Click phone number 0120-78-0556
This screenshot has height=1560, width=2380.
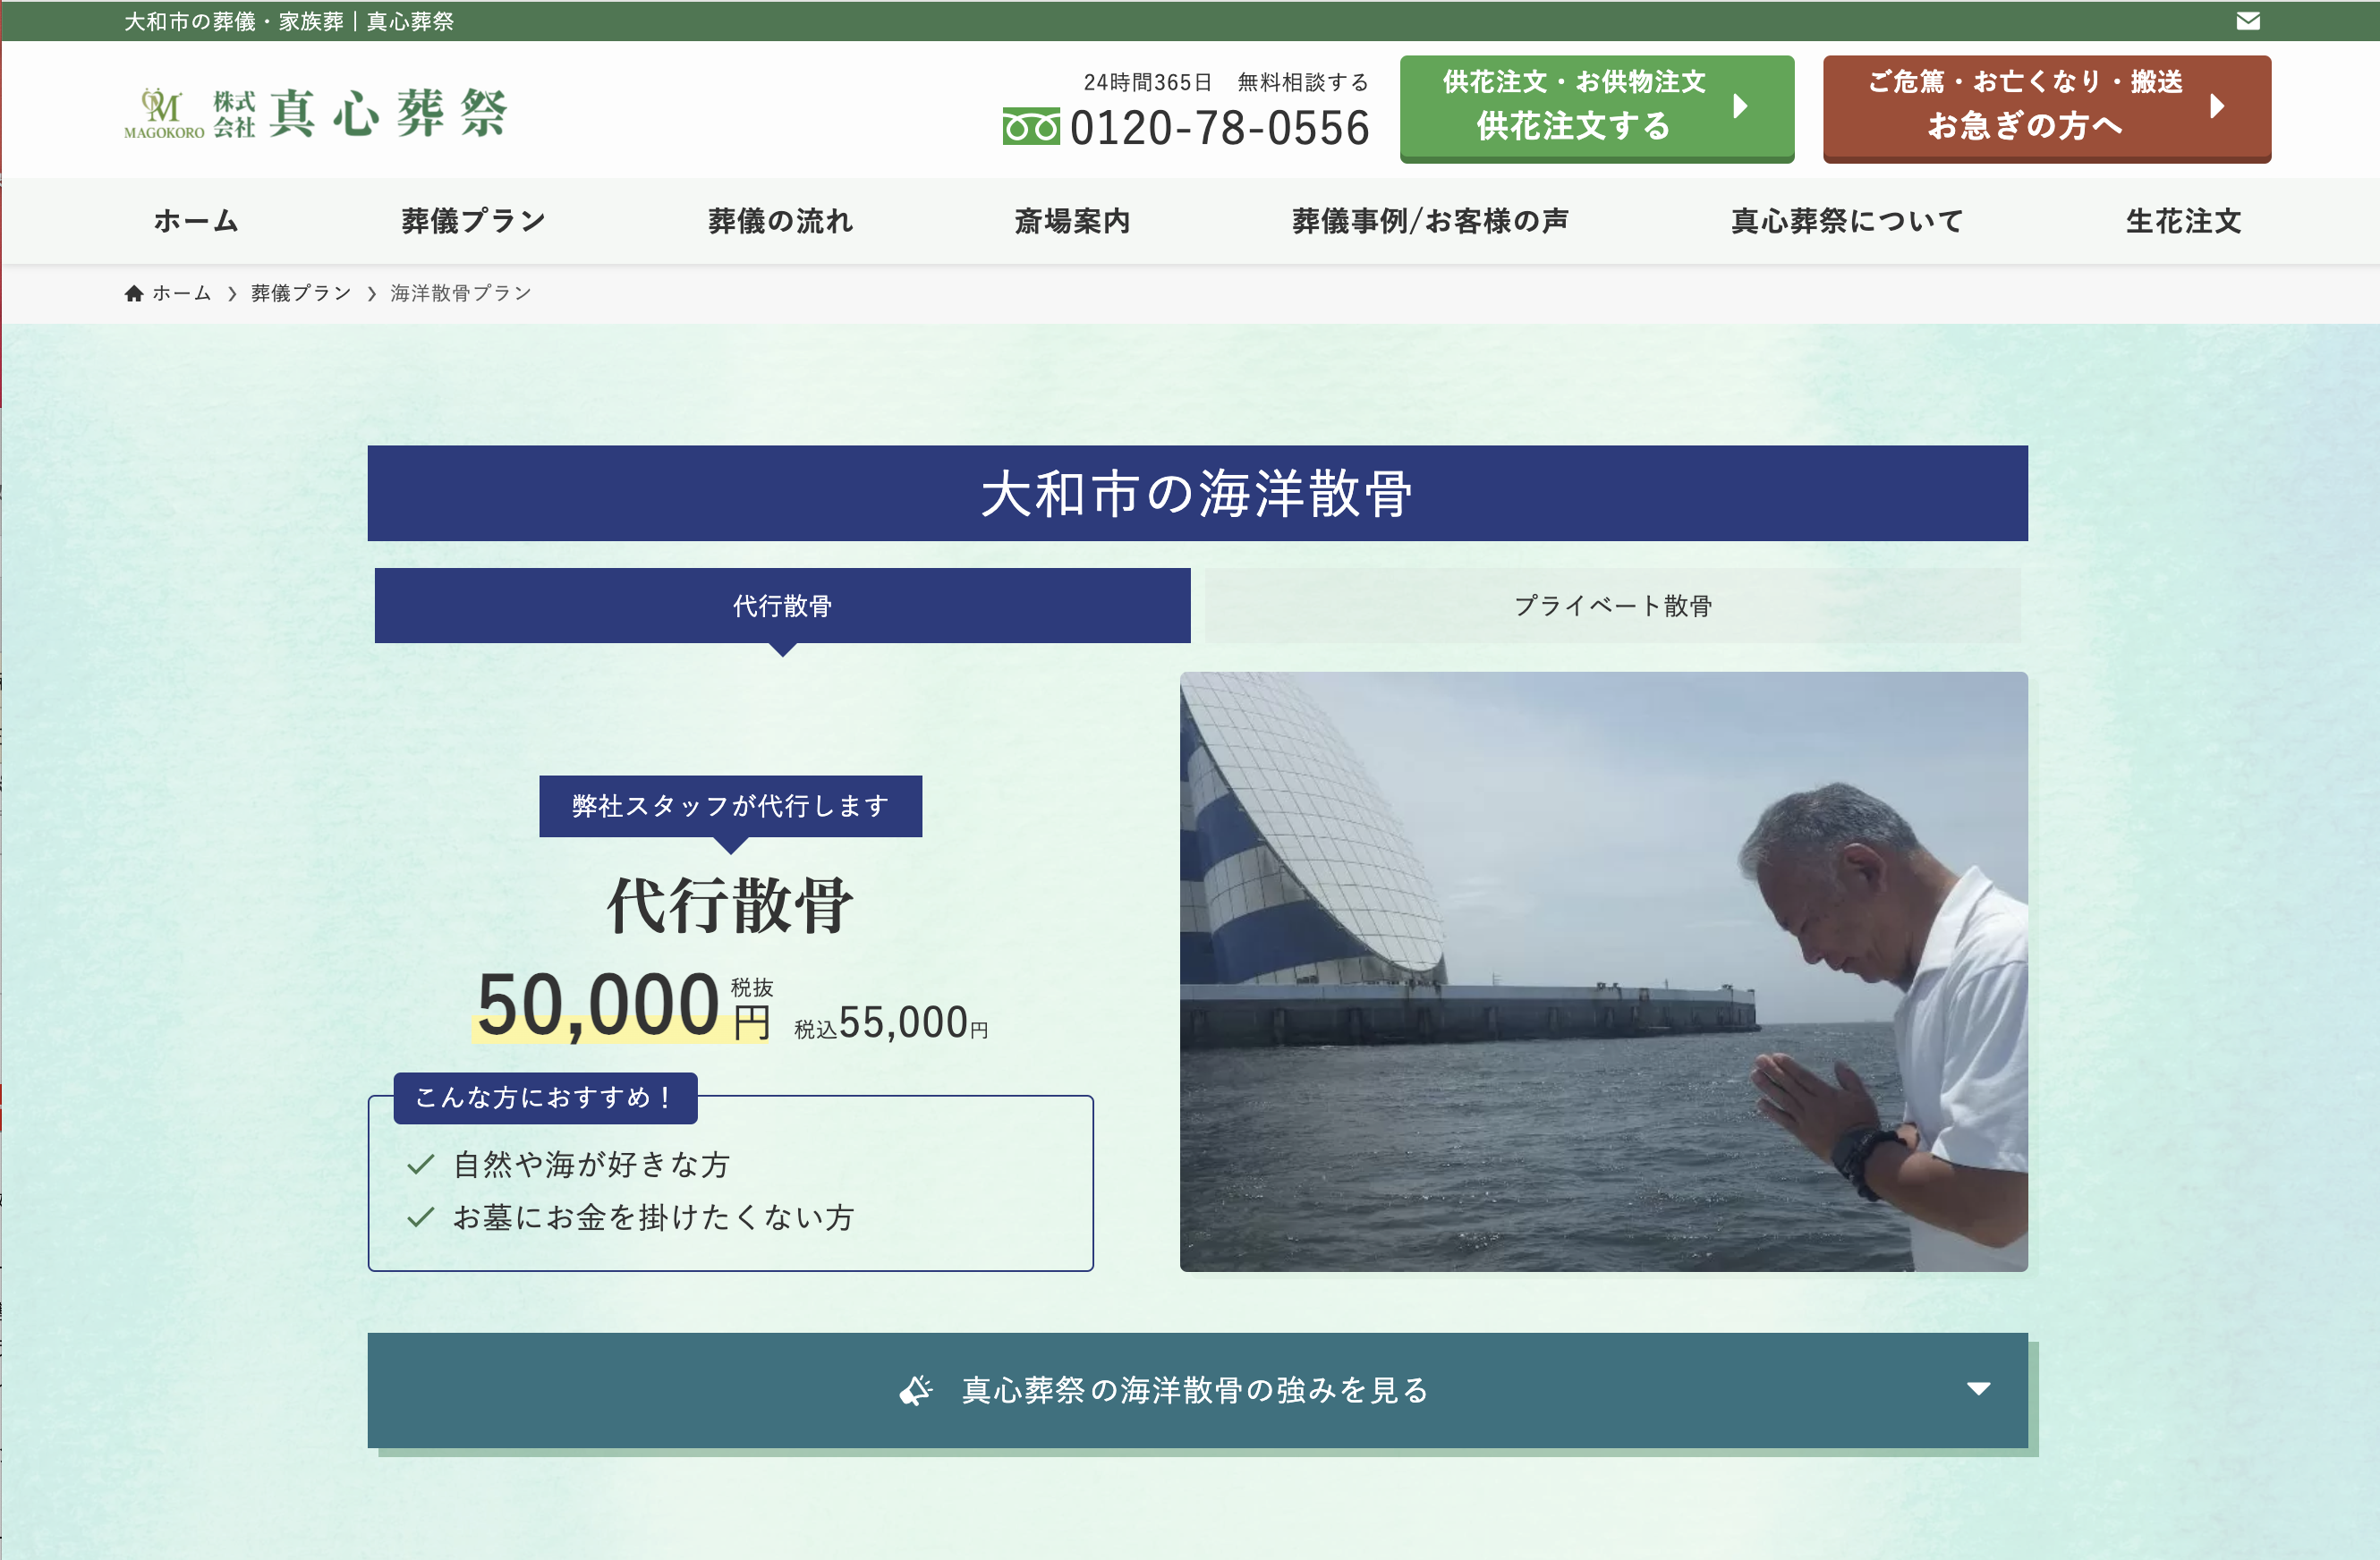(x=1219, y=128)
